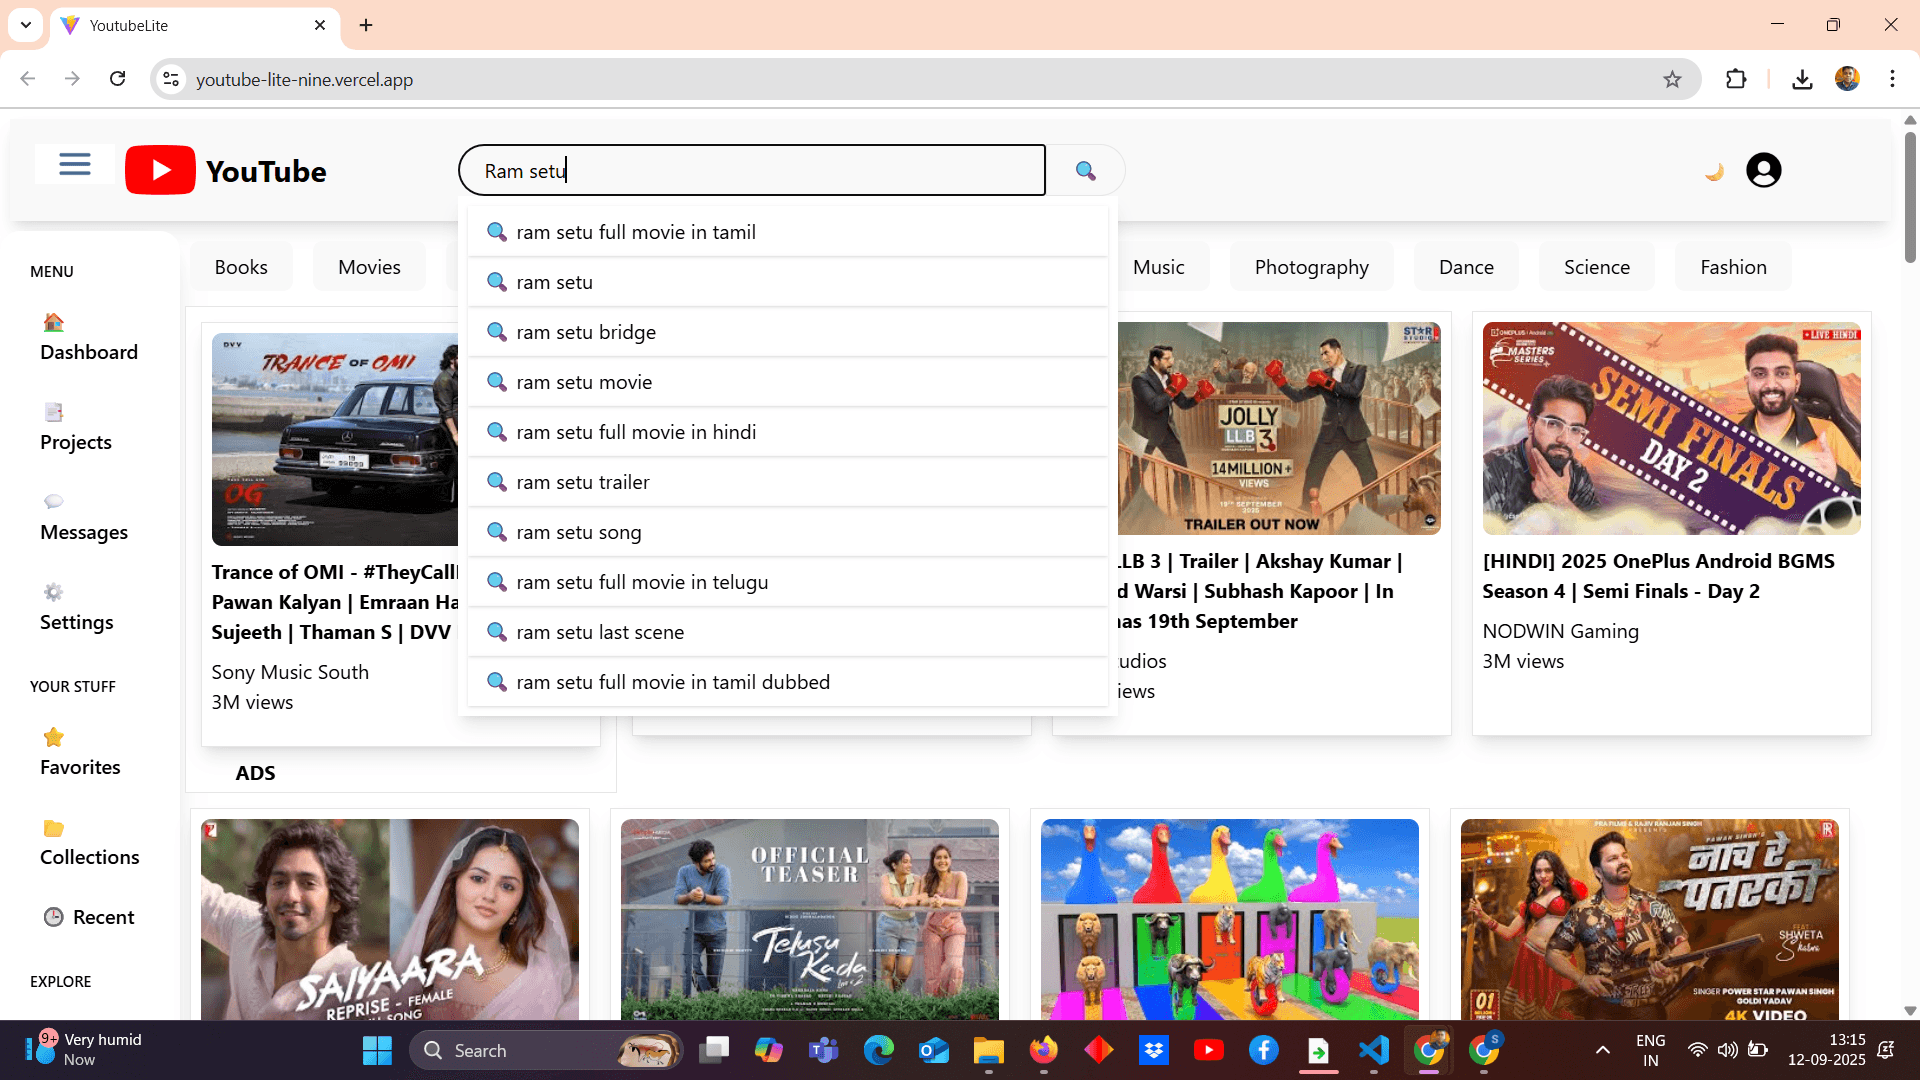Click the Messages speech bubble icon
The height and width of the screenshot is (1080, 1920).
(x=54, y=502)
